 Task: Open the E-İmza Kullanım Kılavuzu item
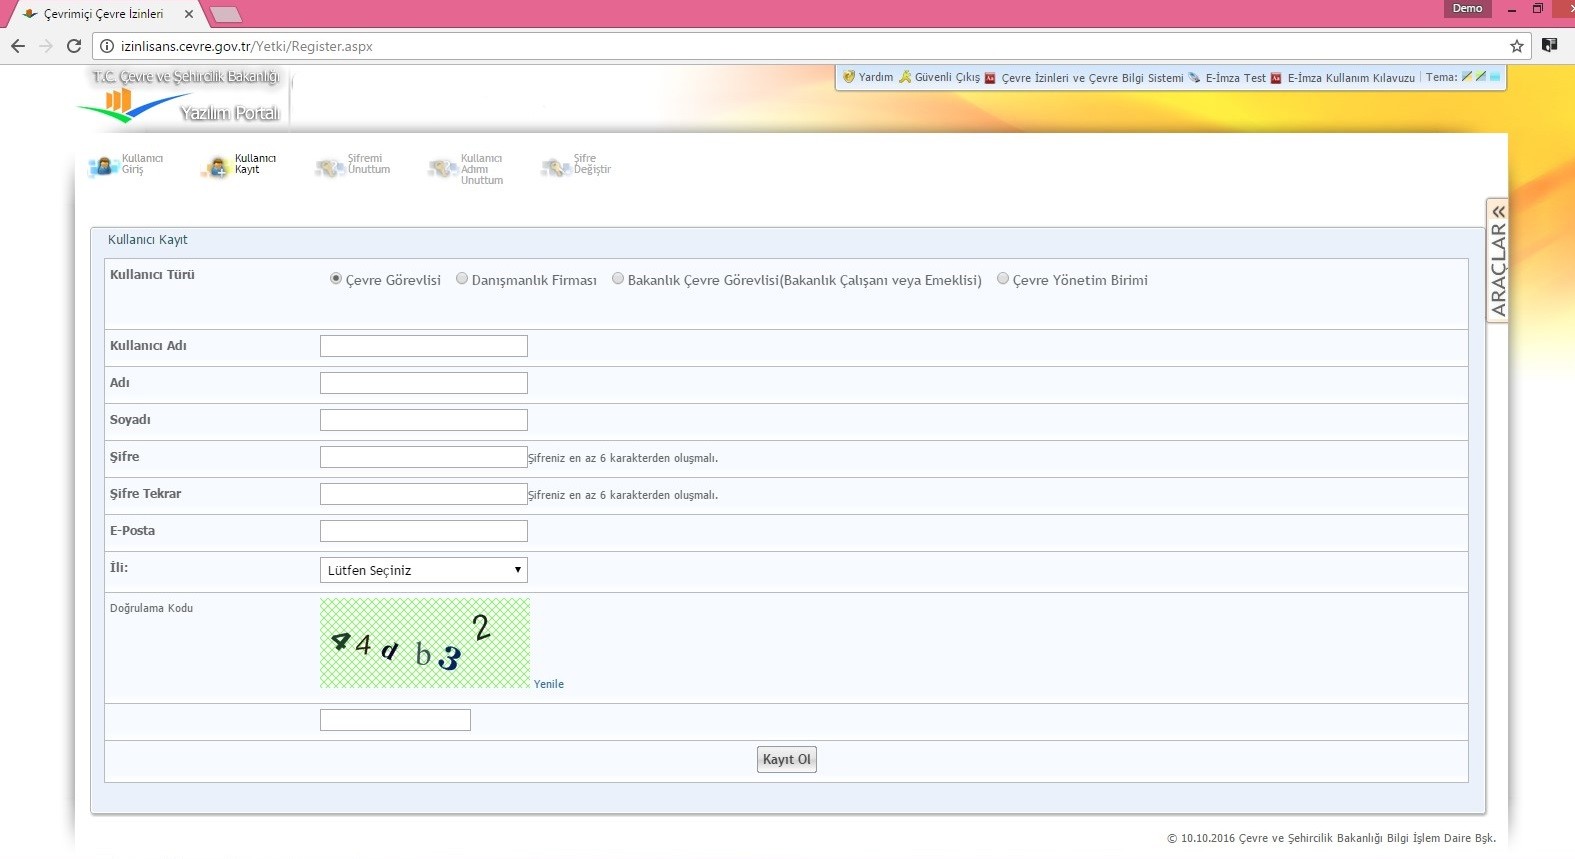point(1350,78)
